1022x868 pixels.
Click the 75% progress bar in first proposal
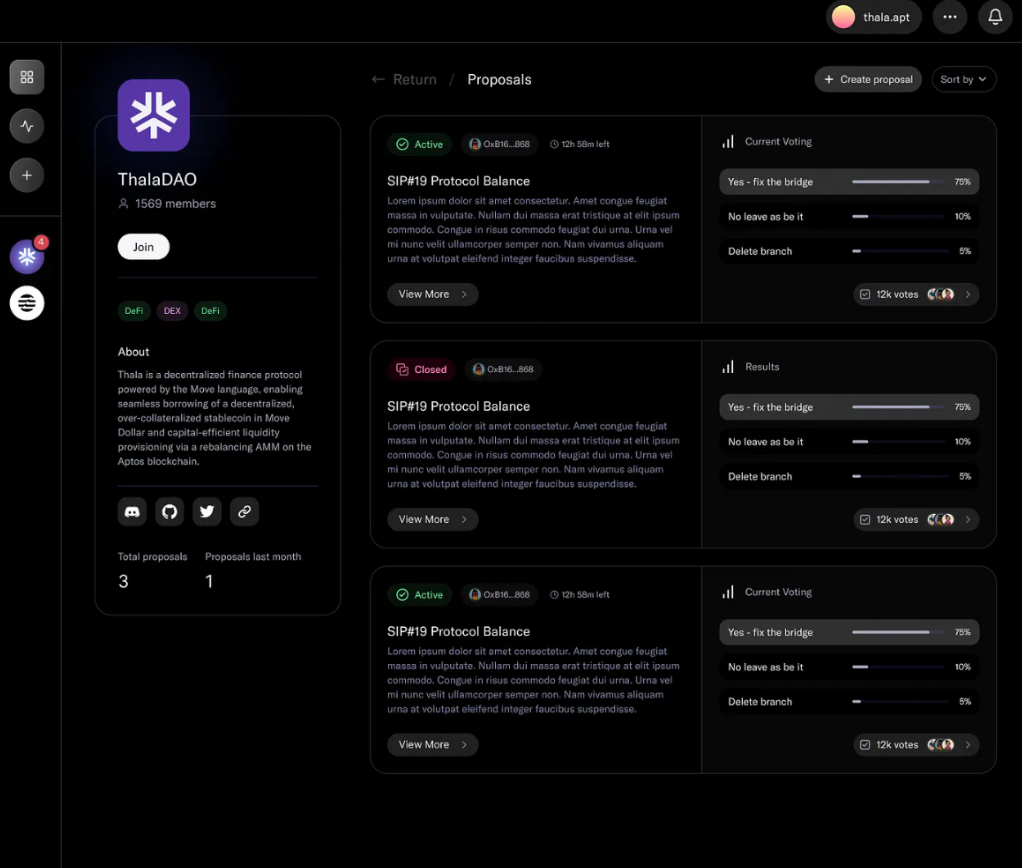pyautogui.click(x=898, y=182)
